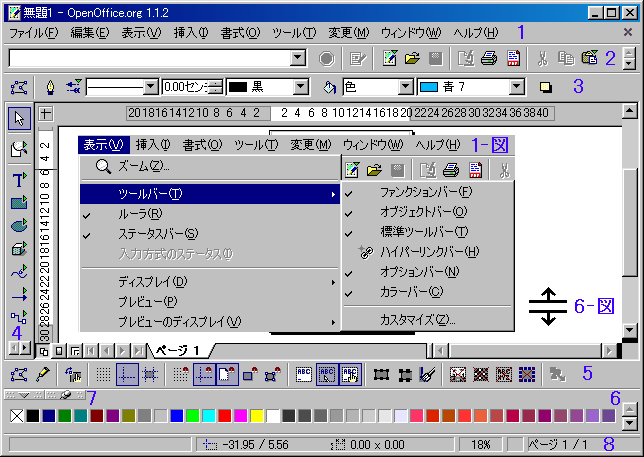Click the horizontal scrollbar right arrow
Viewport: 644px width, 457px height.
pos(609,351)
